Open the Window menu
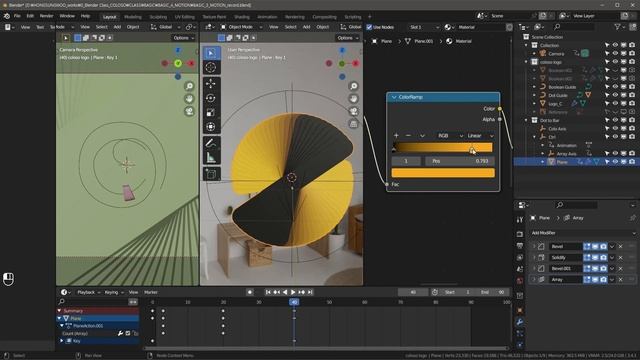 pyautogui.click(x=67, y=16)
